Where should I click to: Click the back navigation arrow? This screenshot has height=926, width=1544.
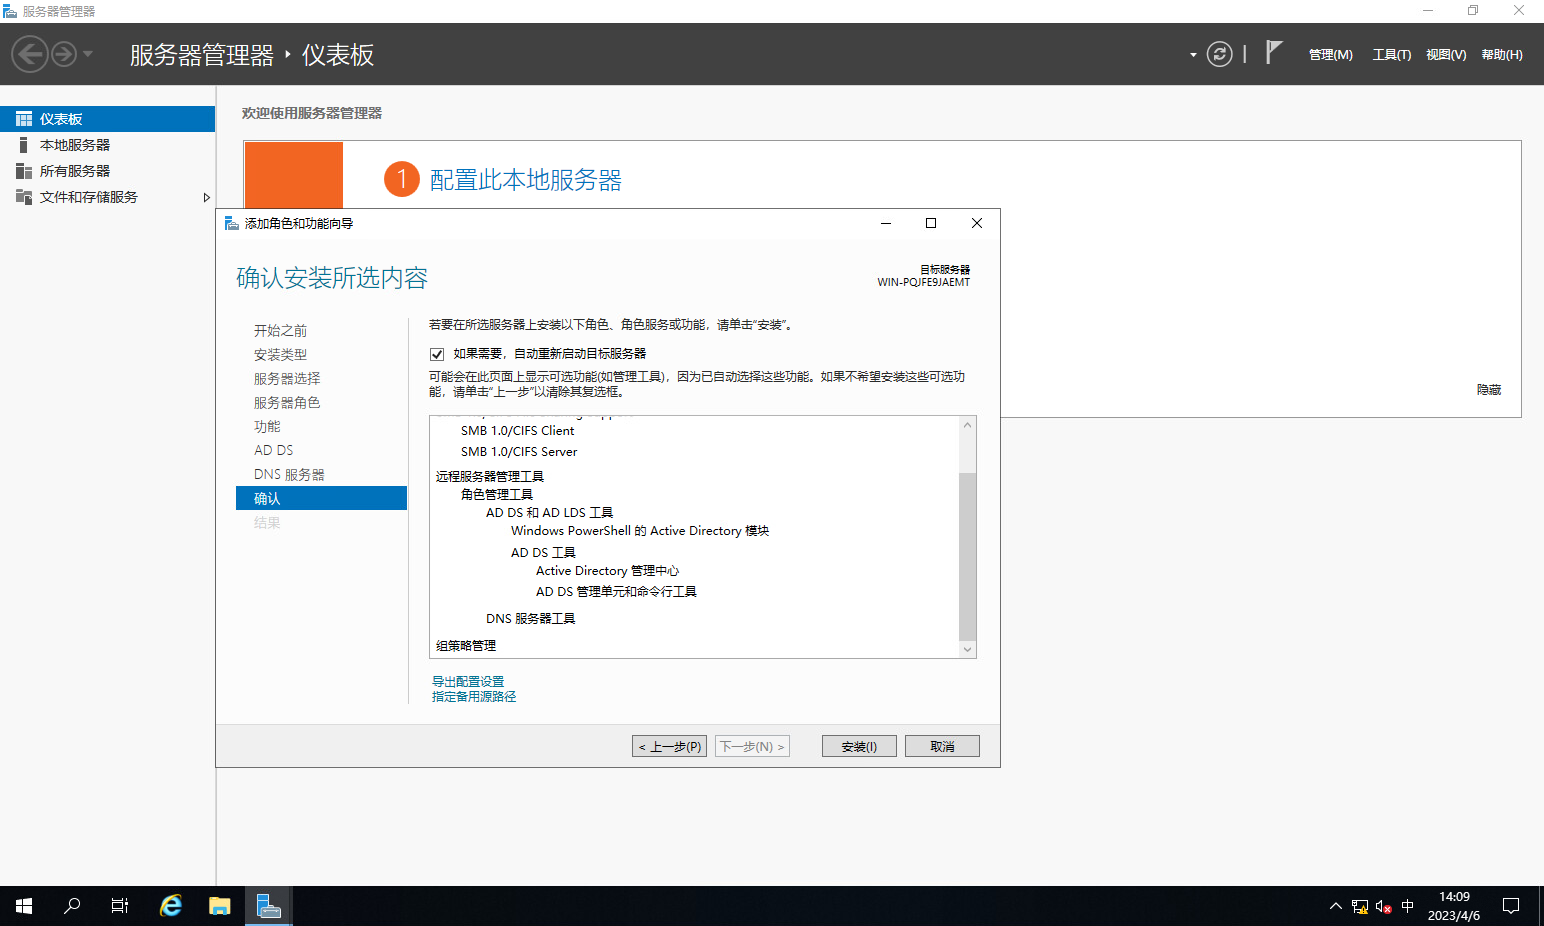(30, 54)
